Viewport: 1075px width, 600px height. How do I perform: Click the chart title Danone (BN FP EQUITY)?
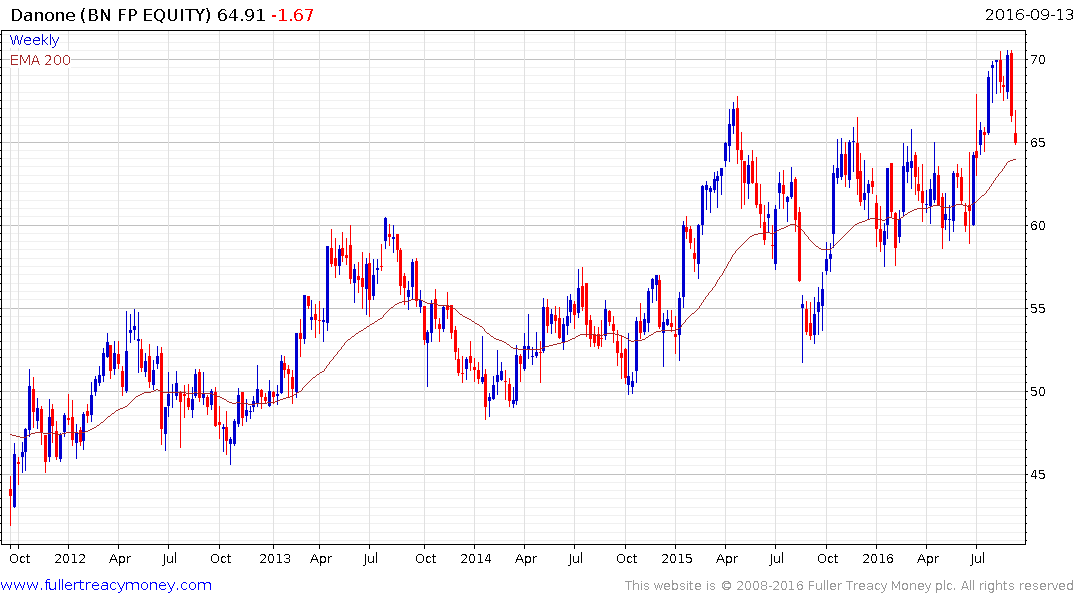(x=111, y=15)
